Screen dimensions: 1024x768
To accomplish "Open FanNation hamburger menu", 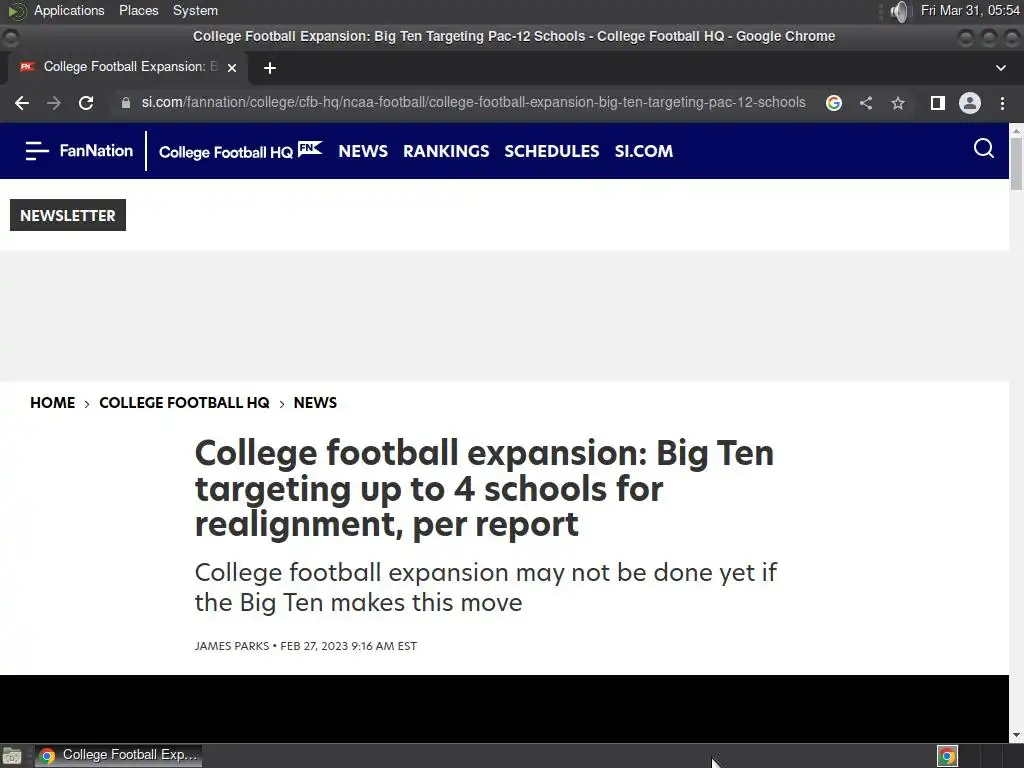I will pos(37,150).
